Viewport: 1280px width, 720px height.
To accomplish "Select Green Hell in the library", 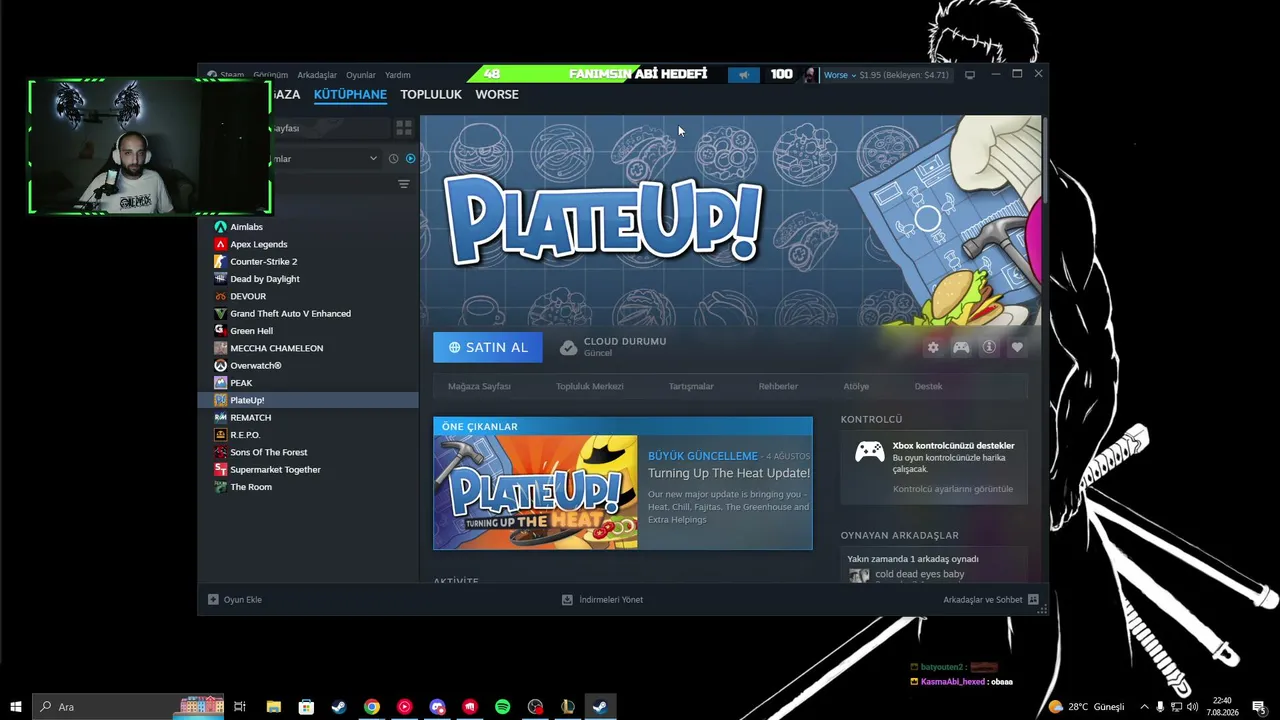I will (308, 331).
